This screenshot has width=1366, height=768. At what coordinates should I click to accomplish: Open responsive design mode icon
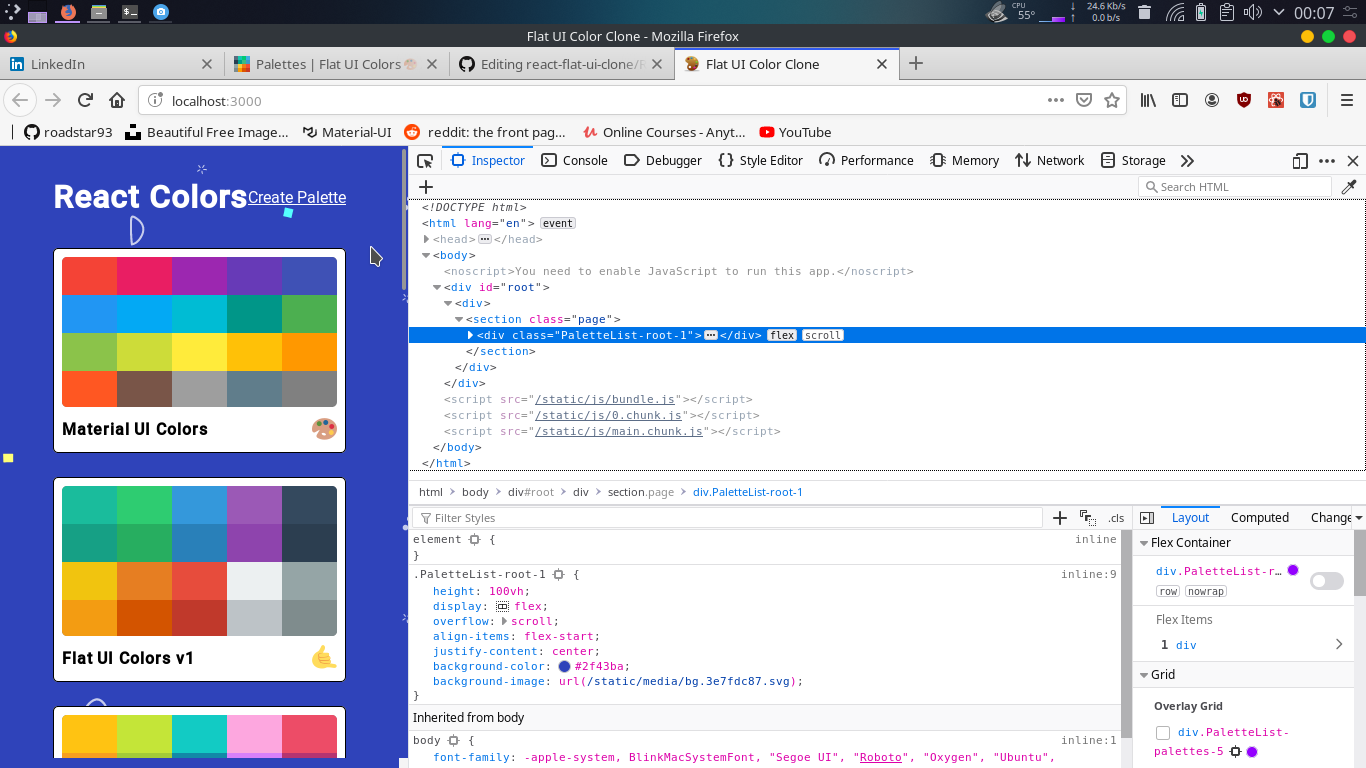pyautogui.click(x=1300, y=160)
